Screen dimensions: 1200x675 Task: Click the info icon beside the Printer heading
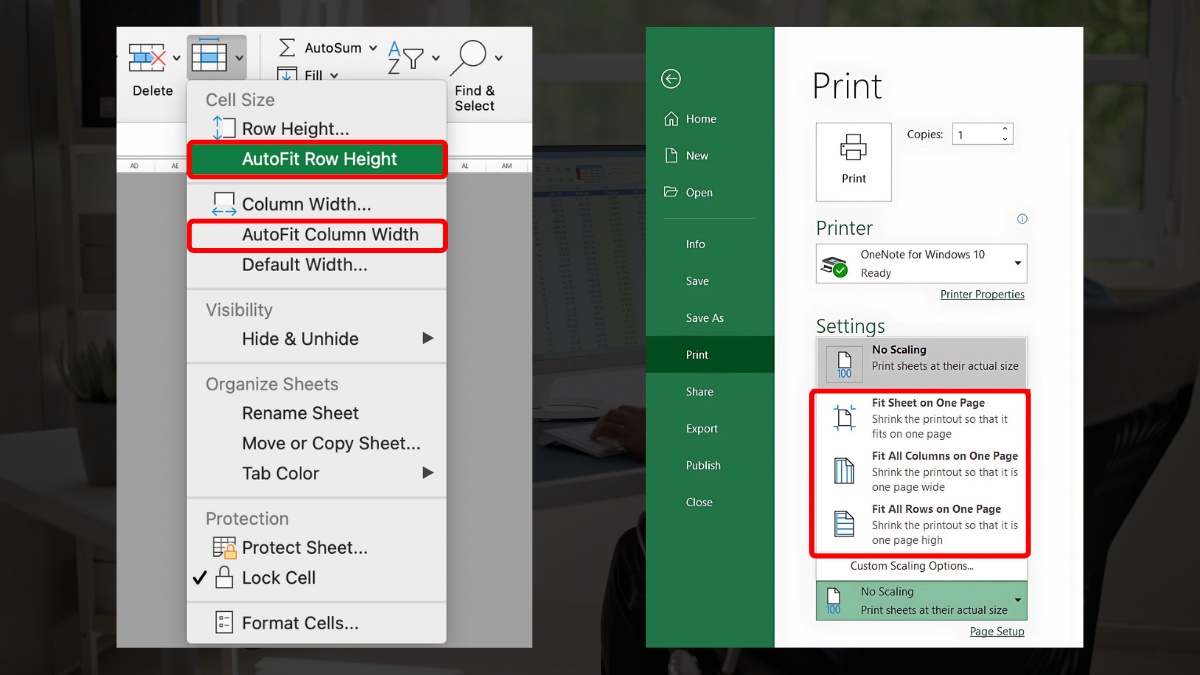[x=1022, y=219]
